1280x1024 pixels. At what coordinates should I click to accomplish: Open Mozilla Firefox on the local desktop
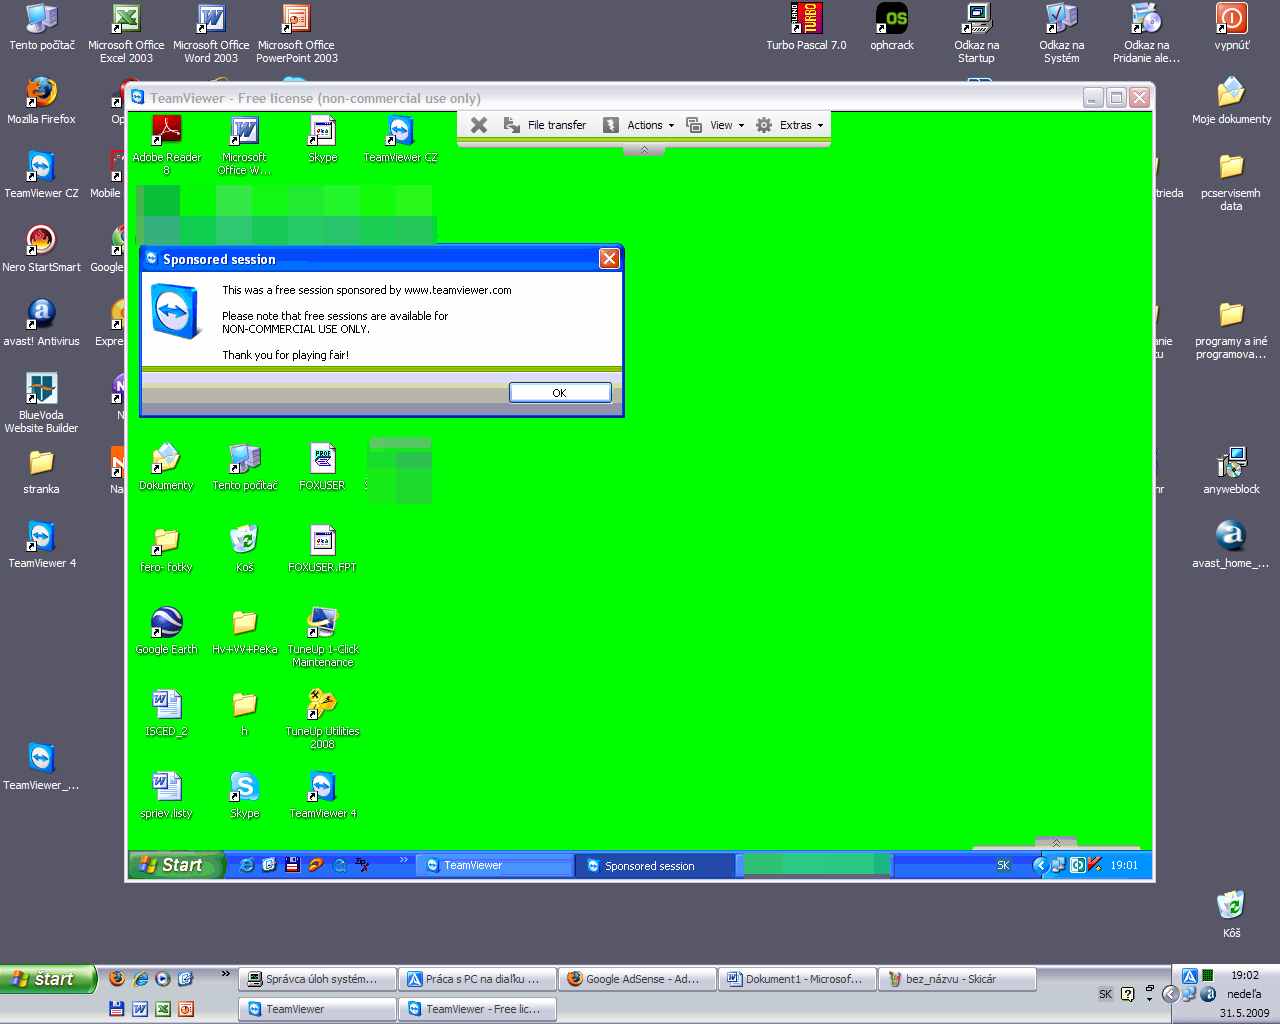pyautogui.click(x=41, y=101)
